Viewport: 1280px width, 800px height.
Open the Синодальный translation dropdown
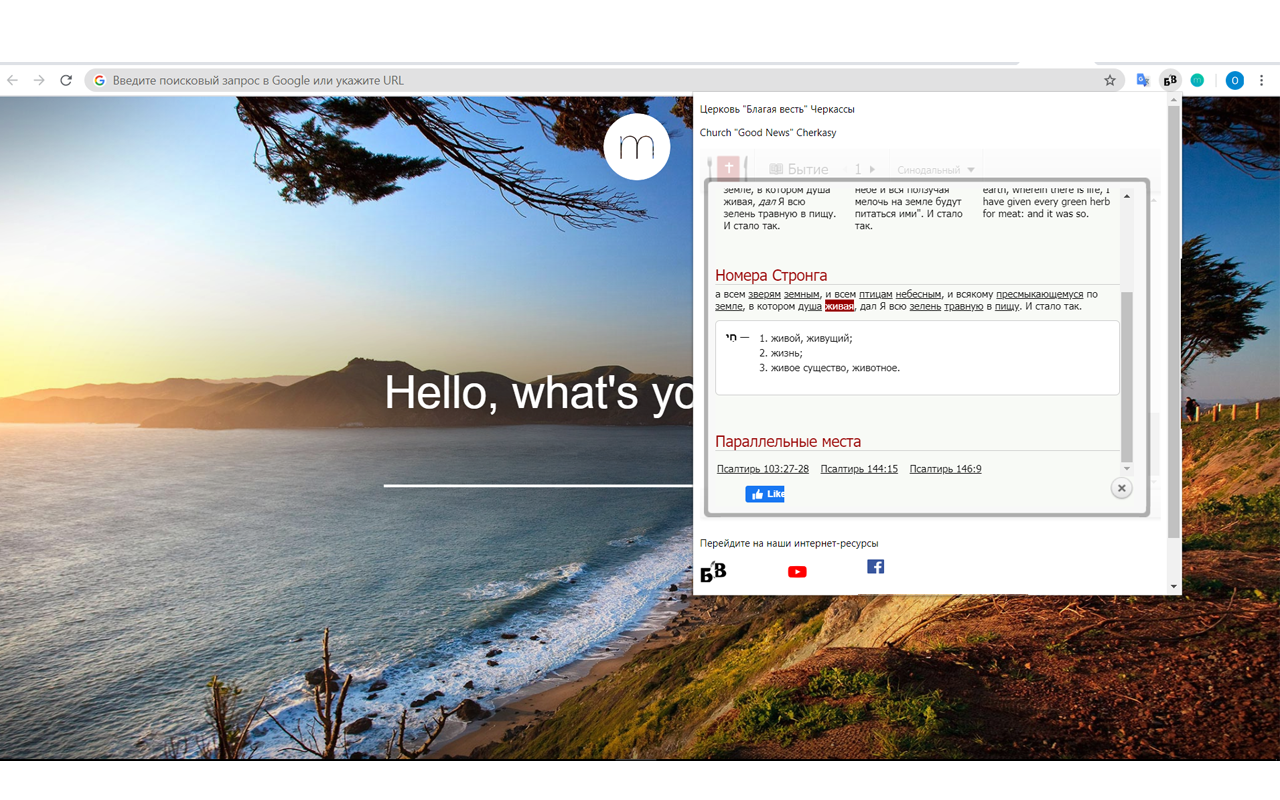(x=935, y=170)
